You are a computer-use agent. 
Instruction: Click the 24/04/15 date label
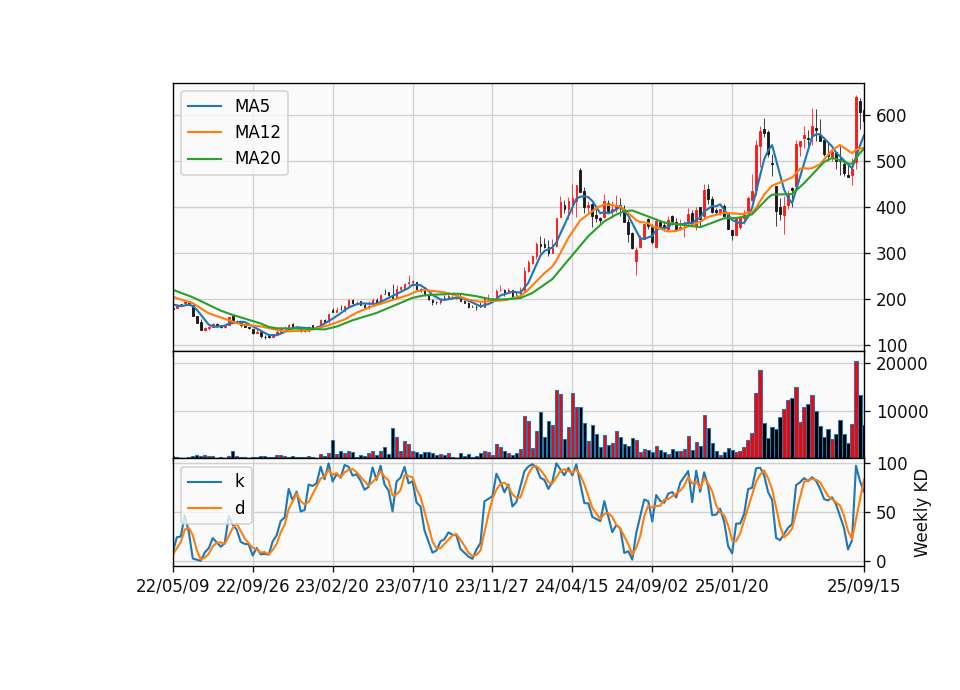point(572,586)
